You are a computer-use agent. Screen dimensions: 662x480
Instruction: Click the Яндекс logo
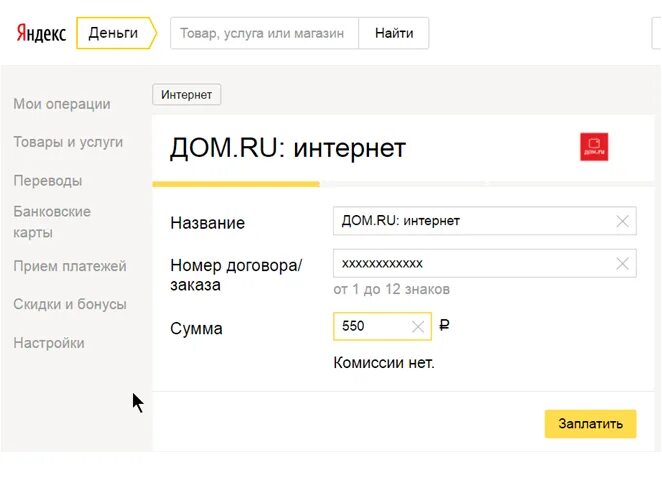(x=41, y=33)
